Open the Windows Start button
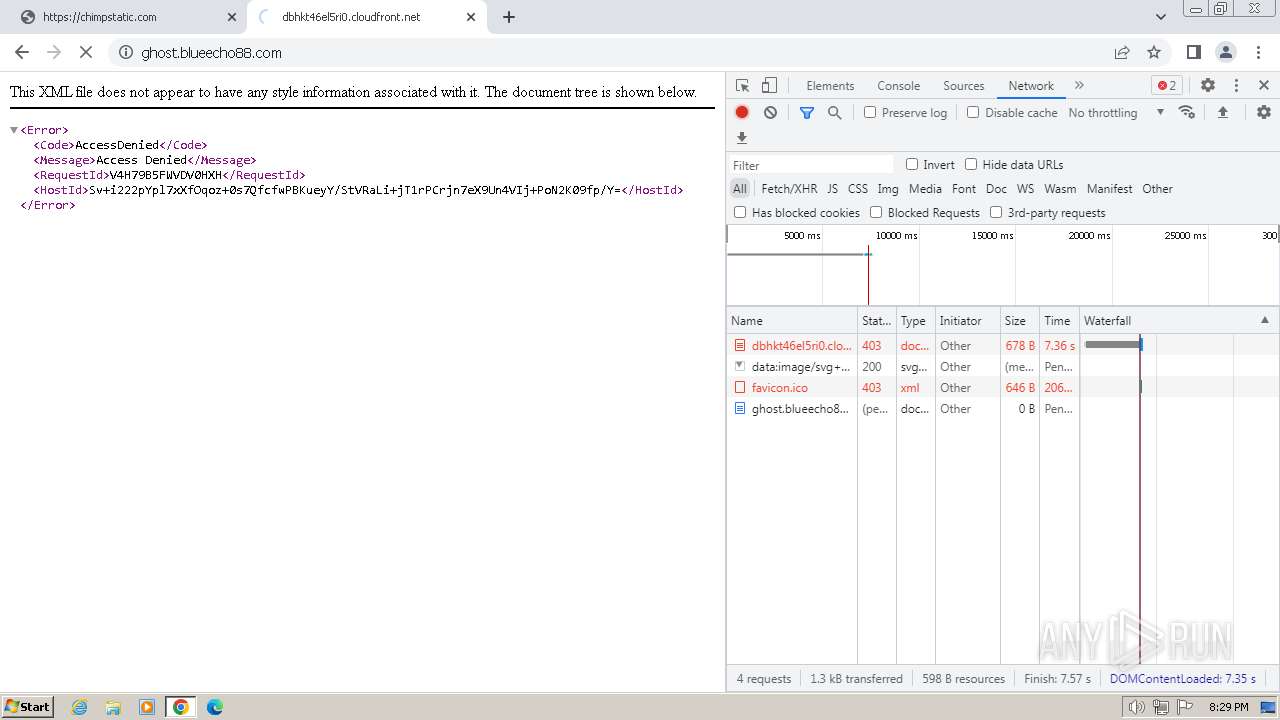 tap(28, 706)
